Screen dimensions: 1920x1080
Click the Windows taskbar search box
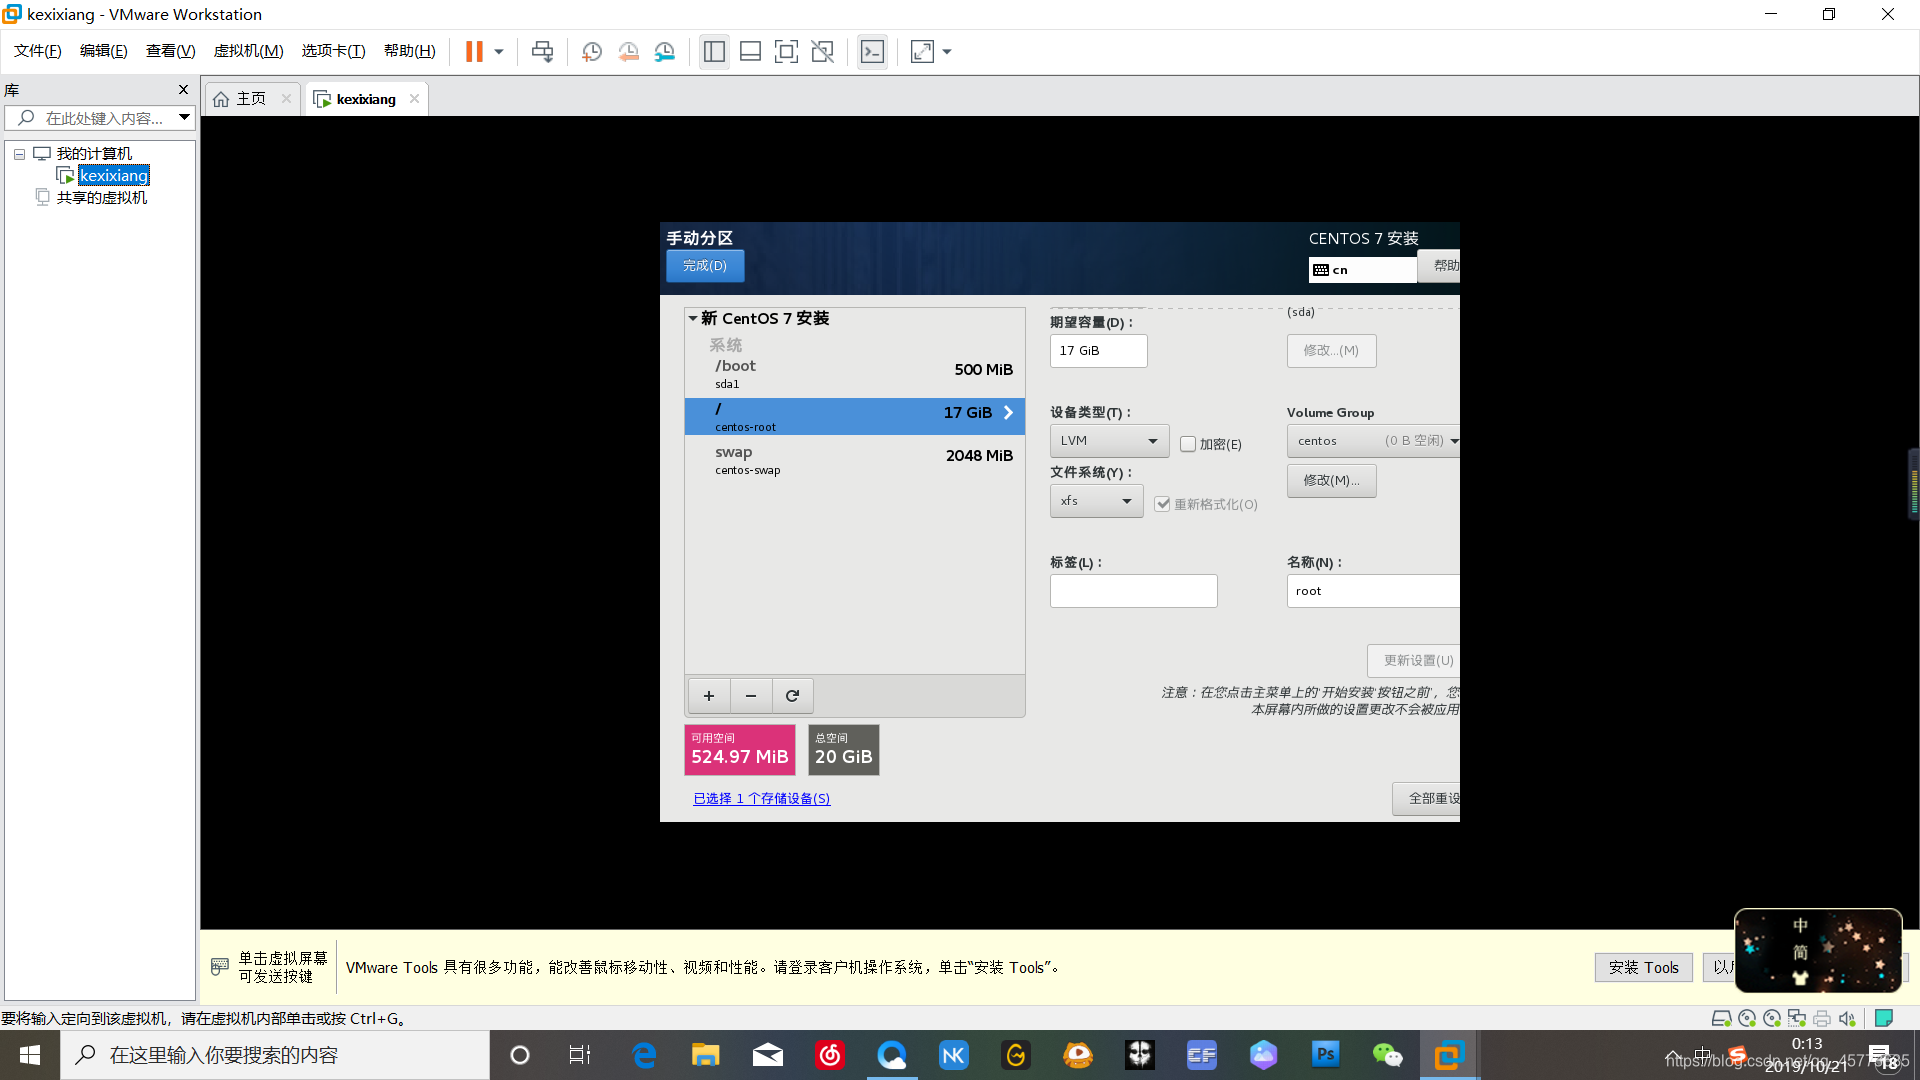pyautogui.click(x=275, y=1055)
